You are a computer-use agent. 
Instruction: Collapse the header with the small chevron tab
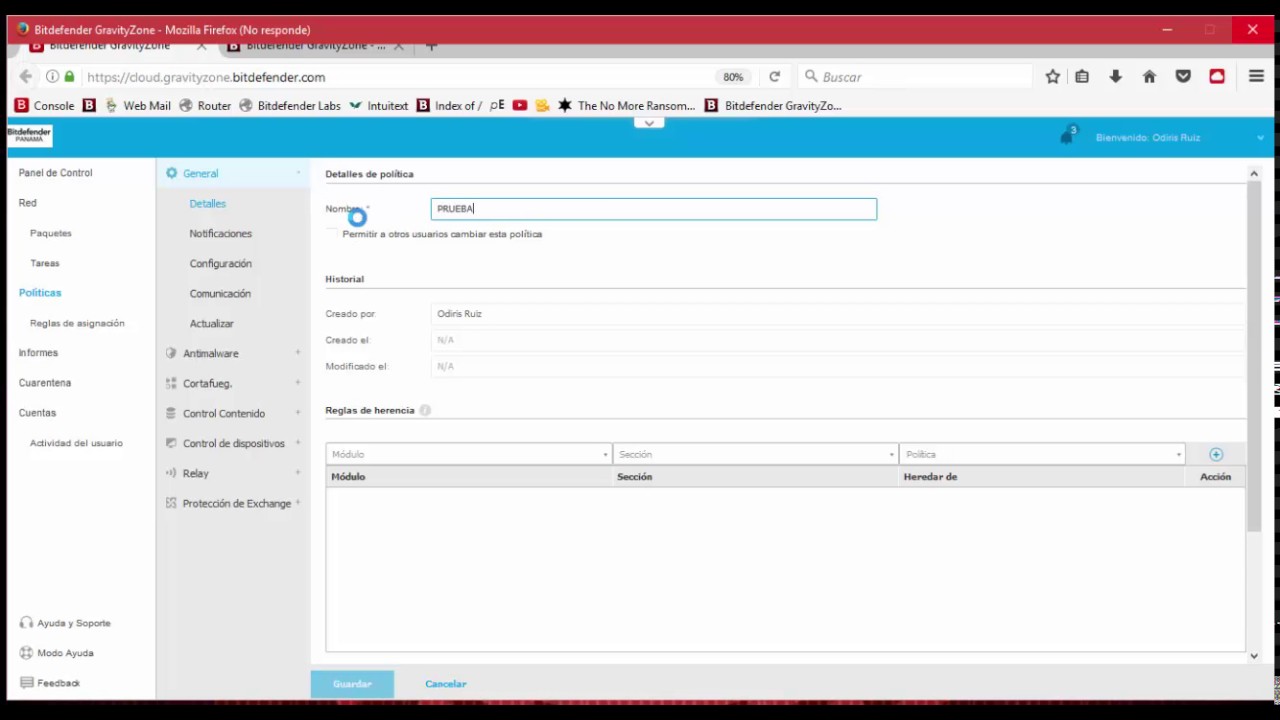pyautogui.click(x=649, y=123)
